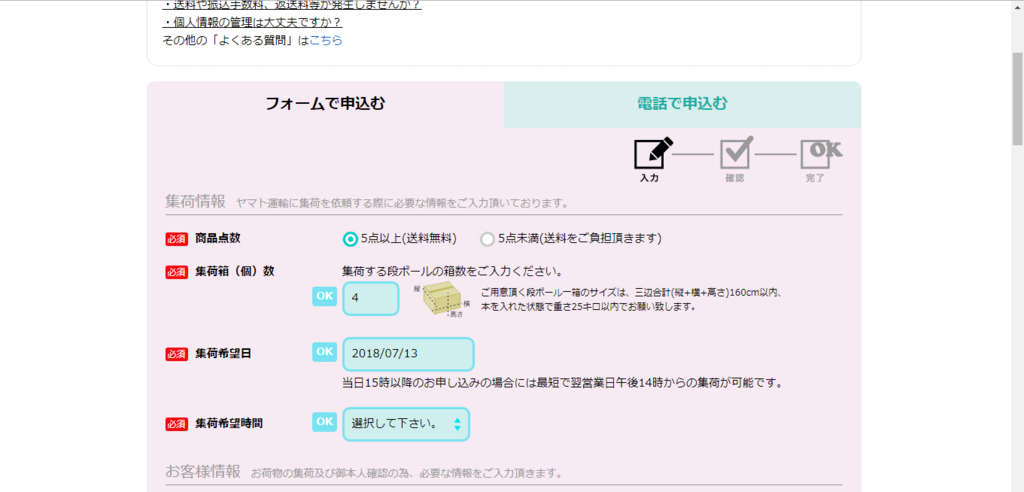Click the OK badge beside 集荷希望時間 dropdown
The height and width of the screenshot is (492, 1024).
[x=325, y=421]
